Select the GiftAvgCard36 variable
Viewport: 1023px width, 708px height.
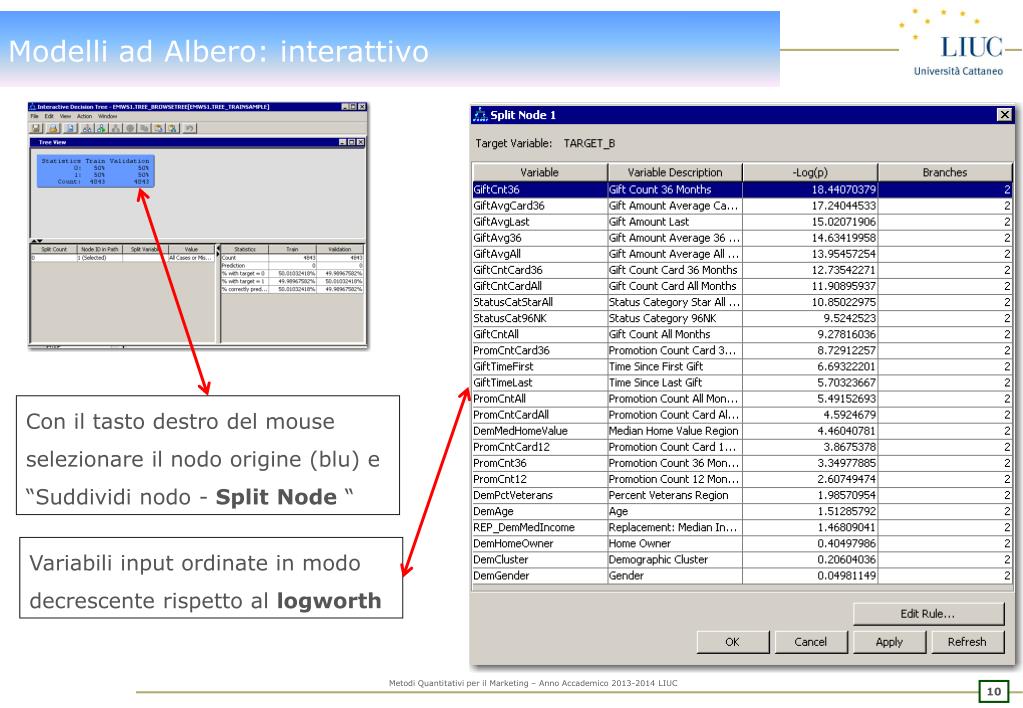point(540,206)
